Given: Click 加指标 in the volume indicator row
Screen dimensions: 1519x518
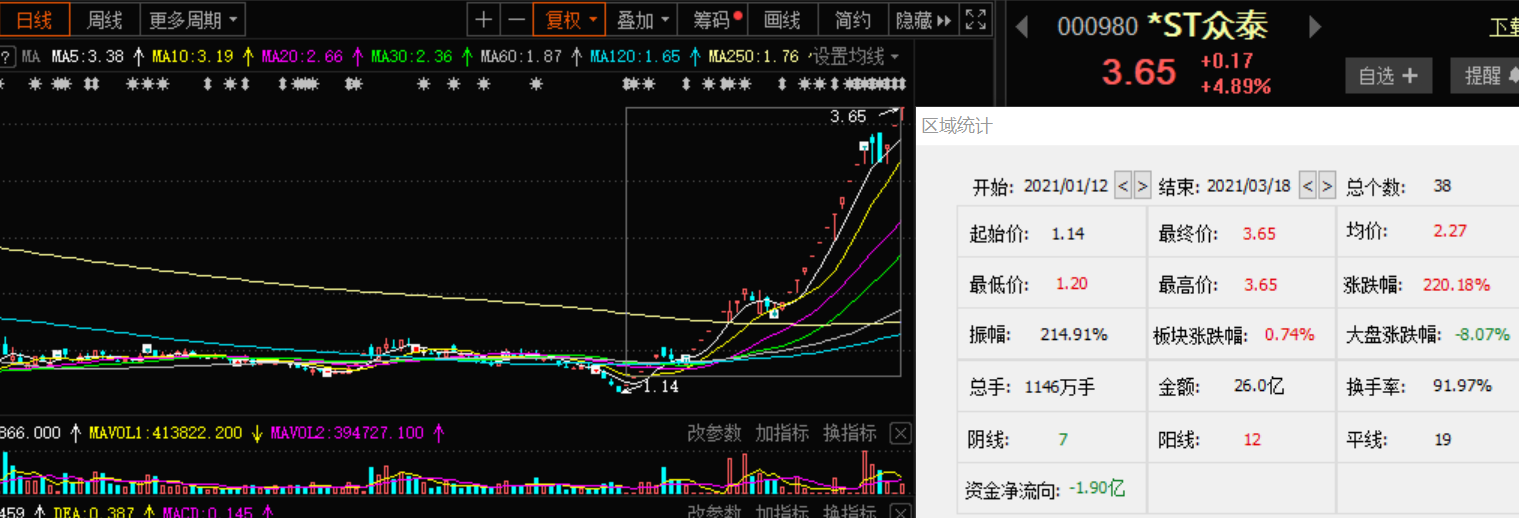Looking at the screenshot, I should tap(782, 433).
